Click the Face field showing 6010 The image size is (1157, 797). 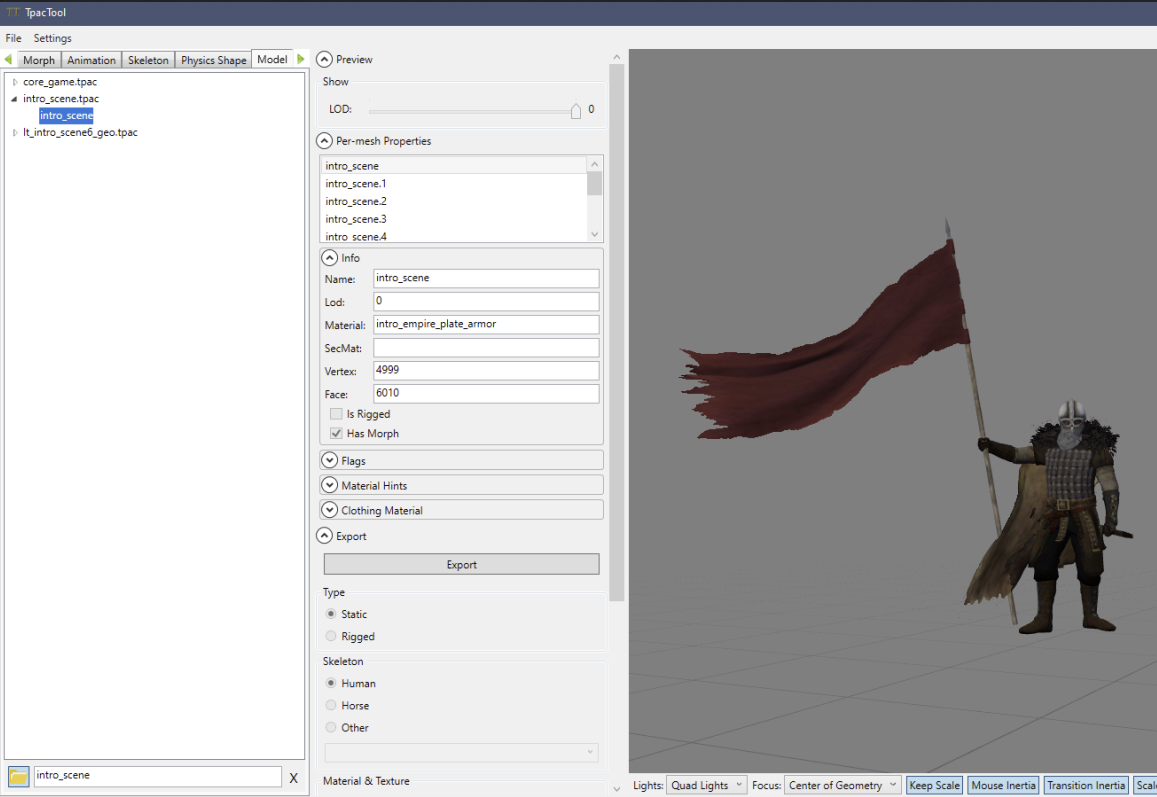pos(486,393)
